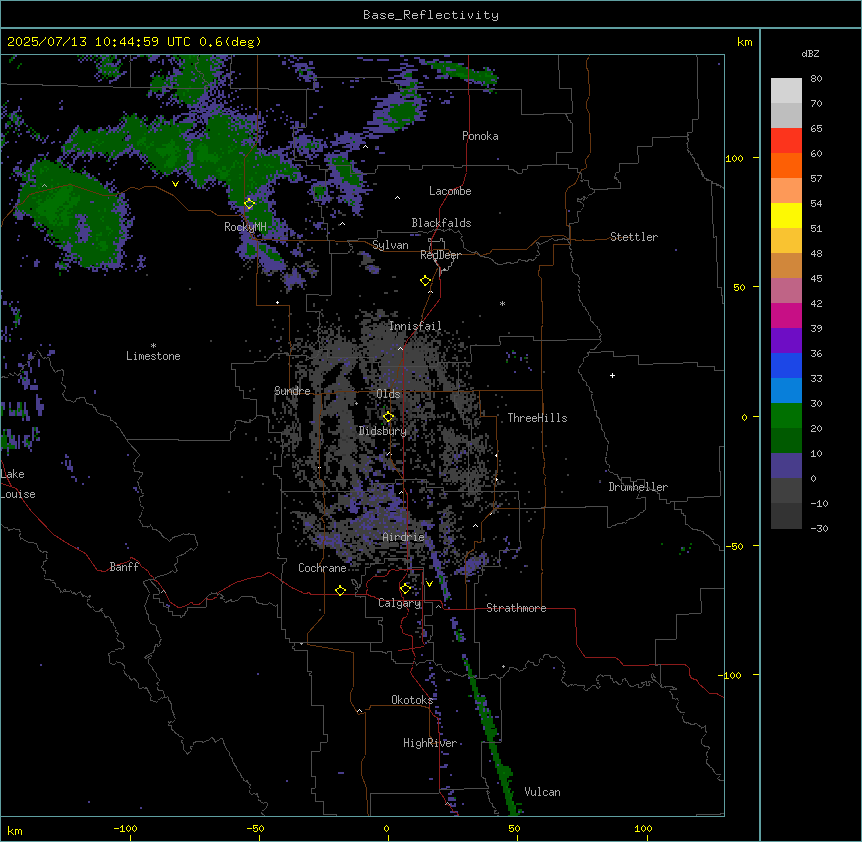Image resolution: width=862 pixels, height=842 pixels.
Task: Select the orange 60 dBZ legend swatch
Action: pos(786,165)
